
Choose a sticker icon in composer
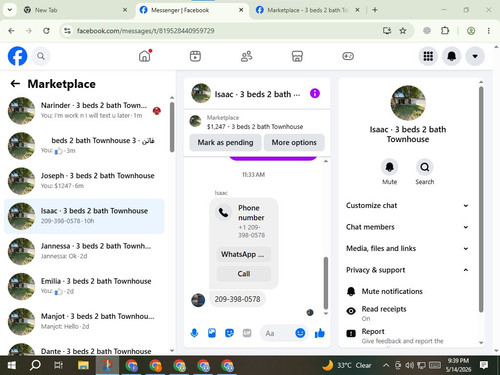pos(229,333)
